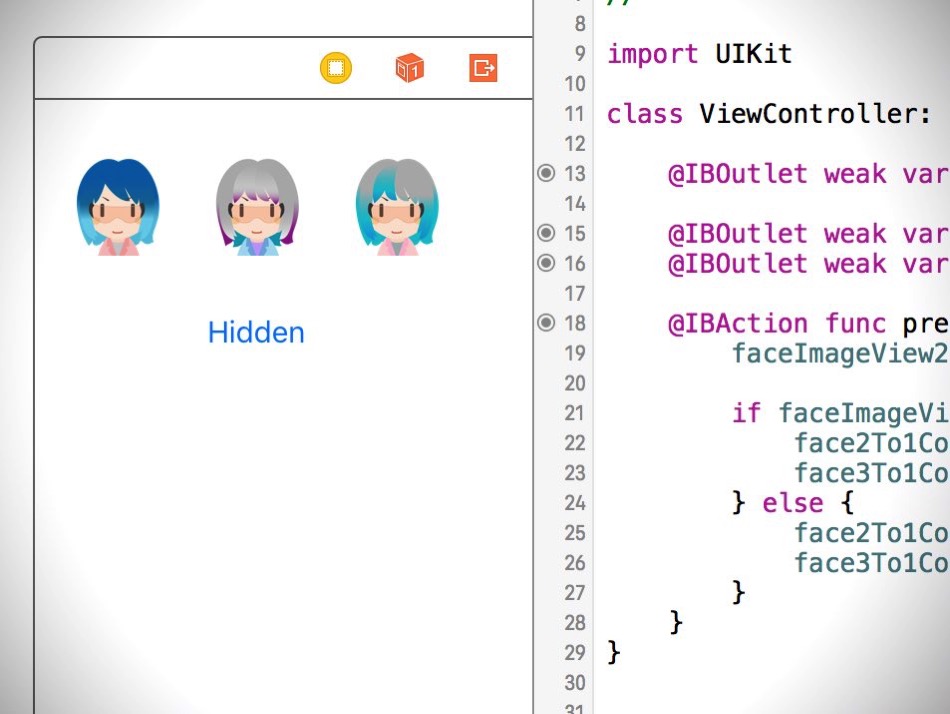Viewport: 950px width, 714px height.
Task: Click the 'if faceImageVi' statement on line 21
Action: pos(841,413)
